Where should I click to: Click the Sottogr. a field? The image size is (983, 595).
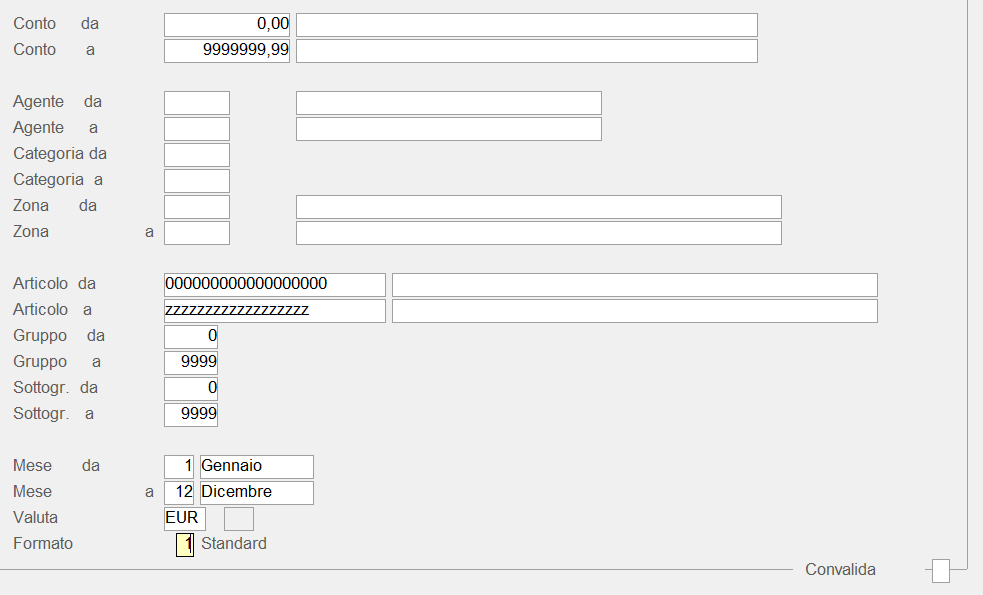(x=191, y=414)
